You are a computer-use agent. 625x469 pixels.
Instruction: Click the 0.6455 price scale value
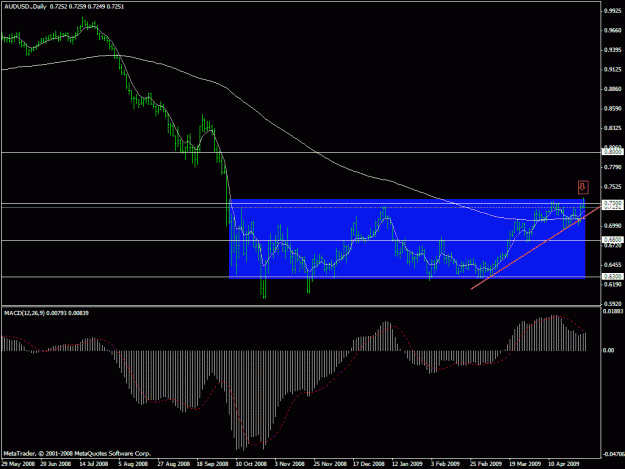point(613,265)
